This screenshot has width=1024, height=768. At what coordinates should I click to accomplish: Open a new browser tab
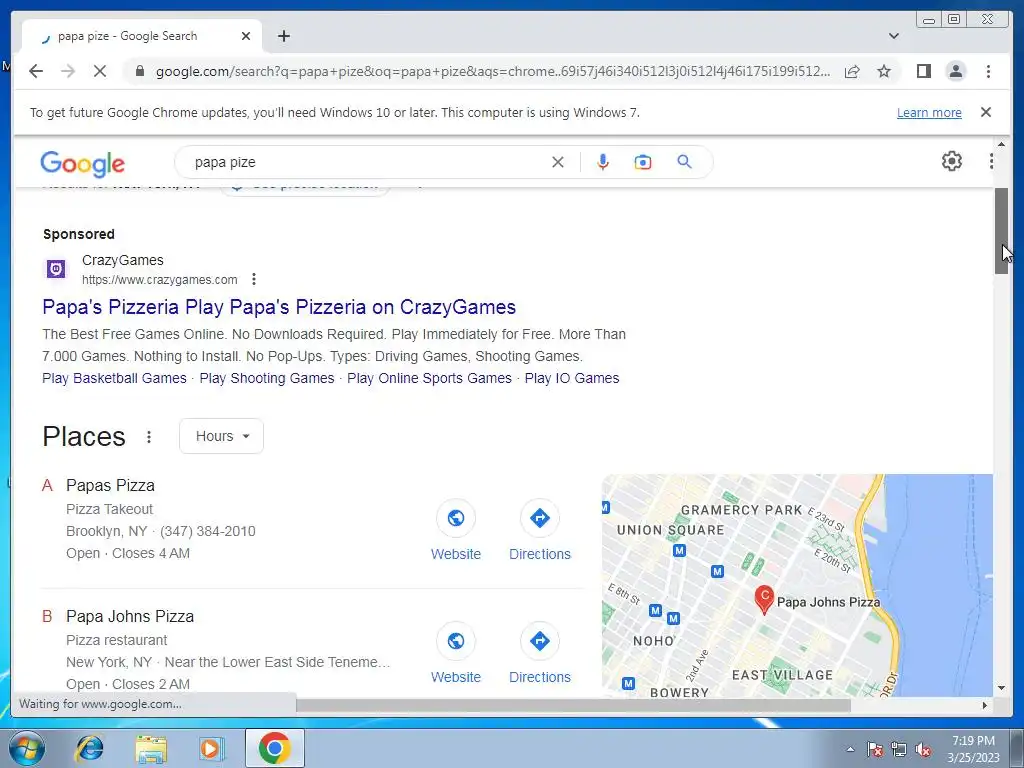pos(283,36)
